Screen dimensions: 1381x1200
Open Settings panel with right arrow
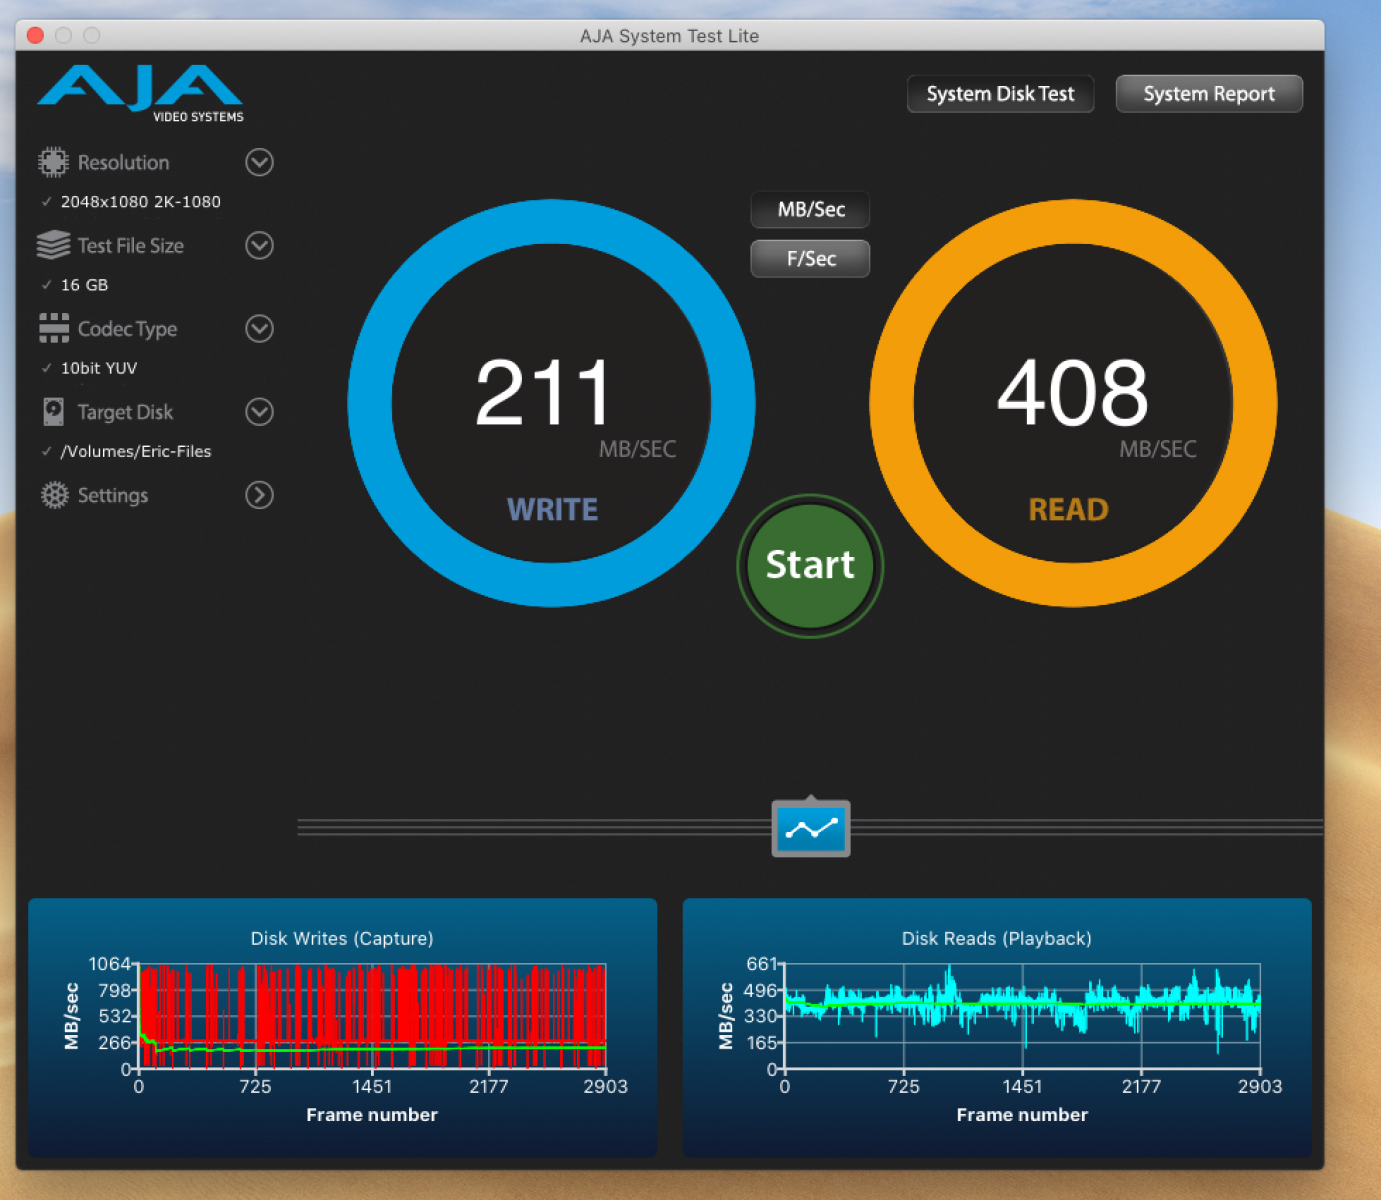coord(259,495)
